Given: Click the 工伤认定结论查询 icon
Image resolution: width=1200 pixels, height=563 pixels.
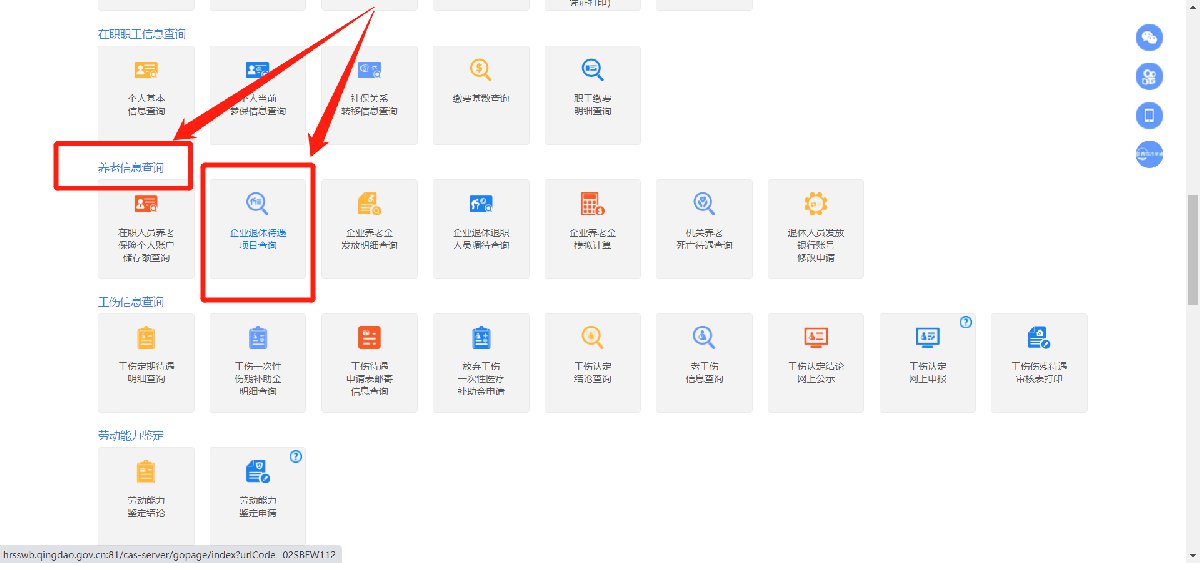Looking at the screenshot, I should 593,337.
